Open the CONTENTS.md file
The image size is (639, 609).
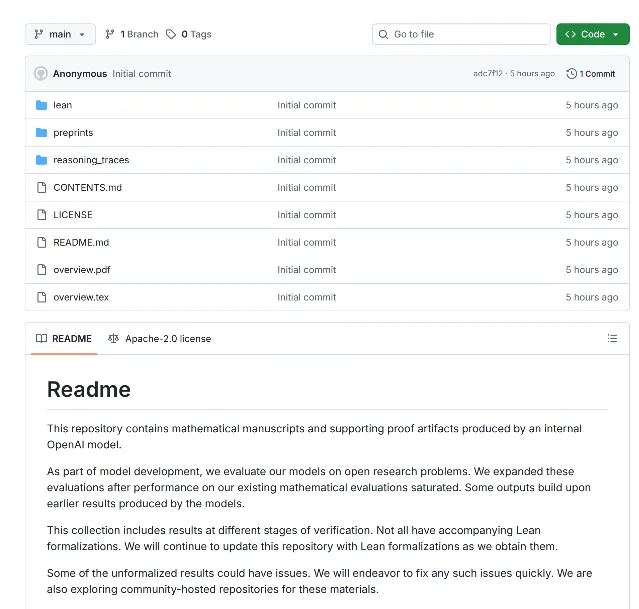point(88,188)
